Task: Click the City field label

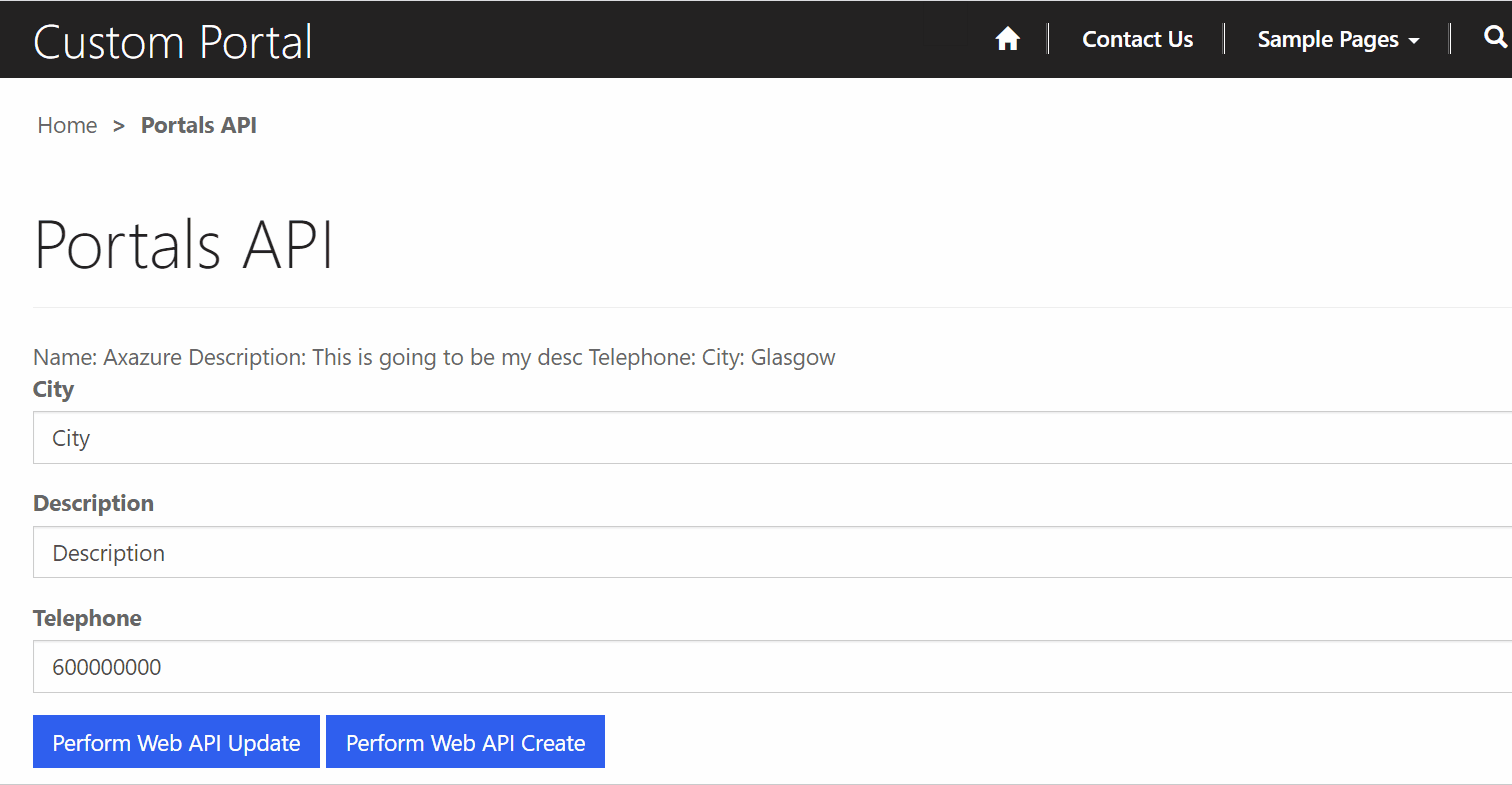Action: tap(53, 389)
